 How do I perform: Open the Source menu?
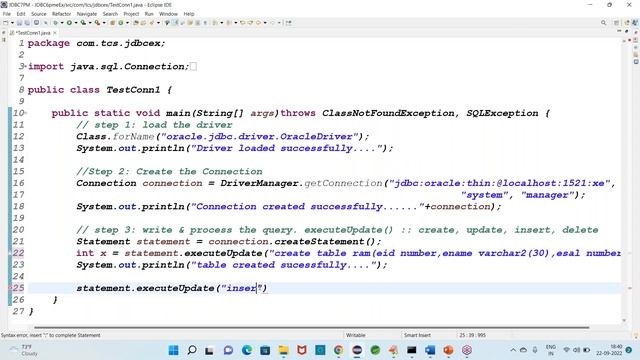click(39, 14)
